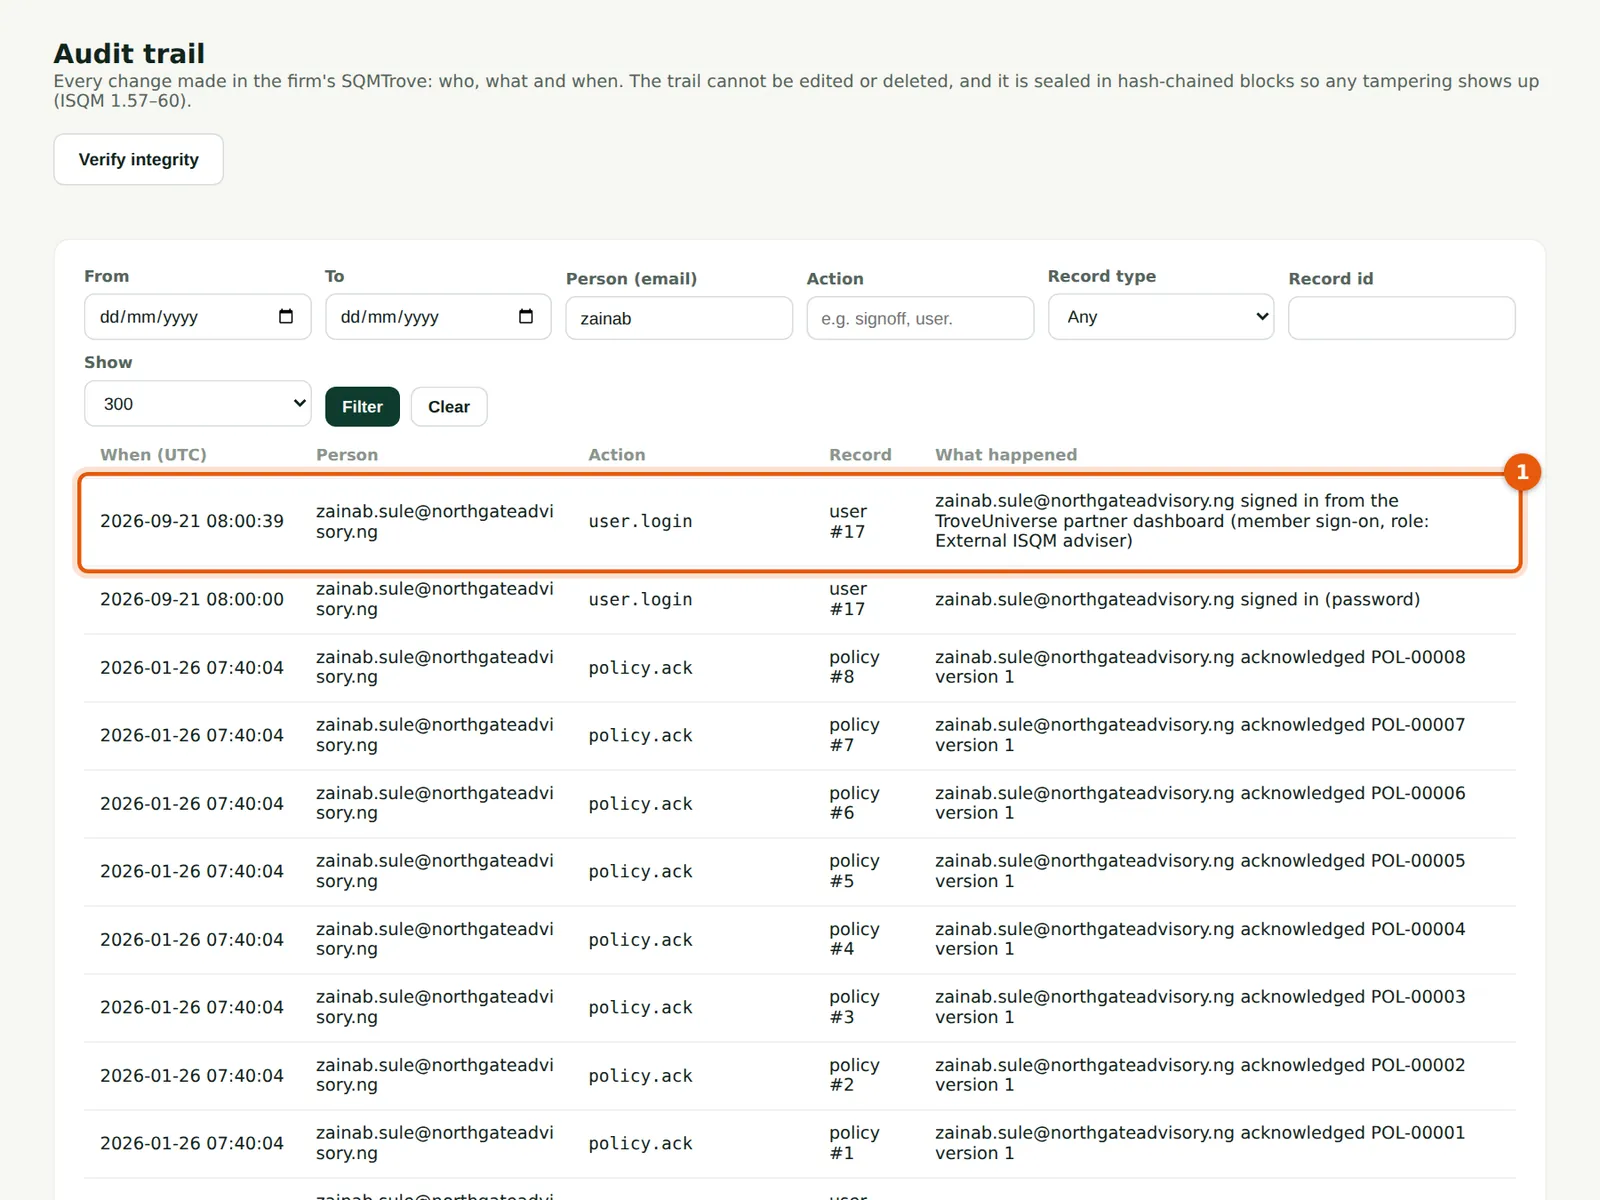Click the Record id input field
The width and height of the screenshot is (1600, 1200).
click(x=1402, y=318)
